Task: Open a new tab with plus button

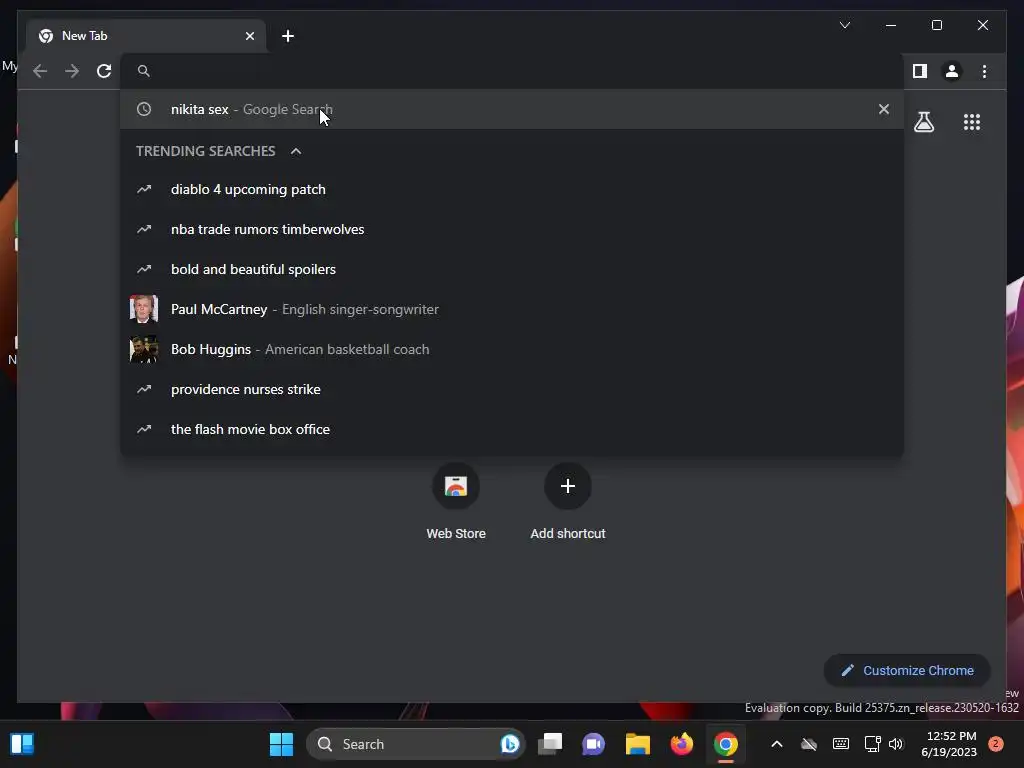Action: click(288, 36)
